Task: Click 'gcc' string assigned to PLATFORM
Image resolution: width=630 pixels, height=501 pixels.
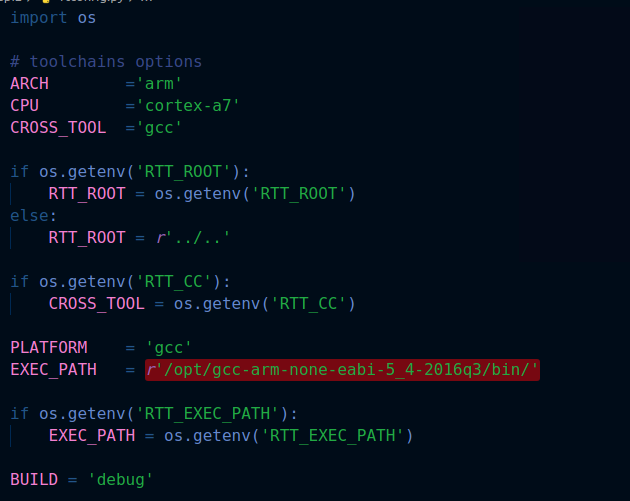Action: coord(168,347)
